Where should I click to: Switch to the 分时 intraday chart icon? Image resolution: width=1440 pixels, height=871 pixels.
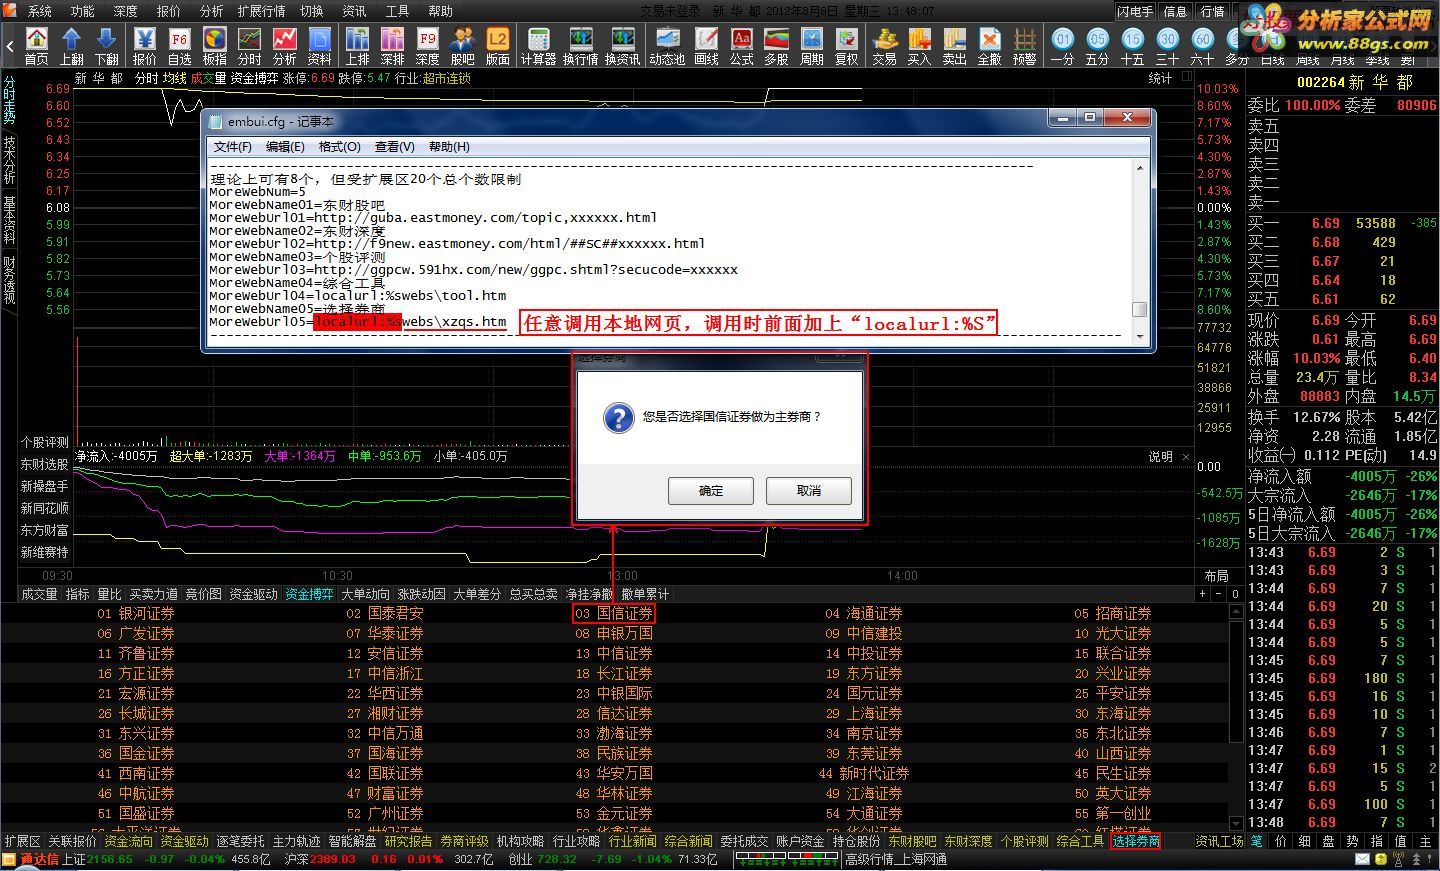[250, 46]
